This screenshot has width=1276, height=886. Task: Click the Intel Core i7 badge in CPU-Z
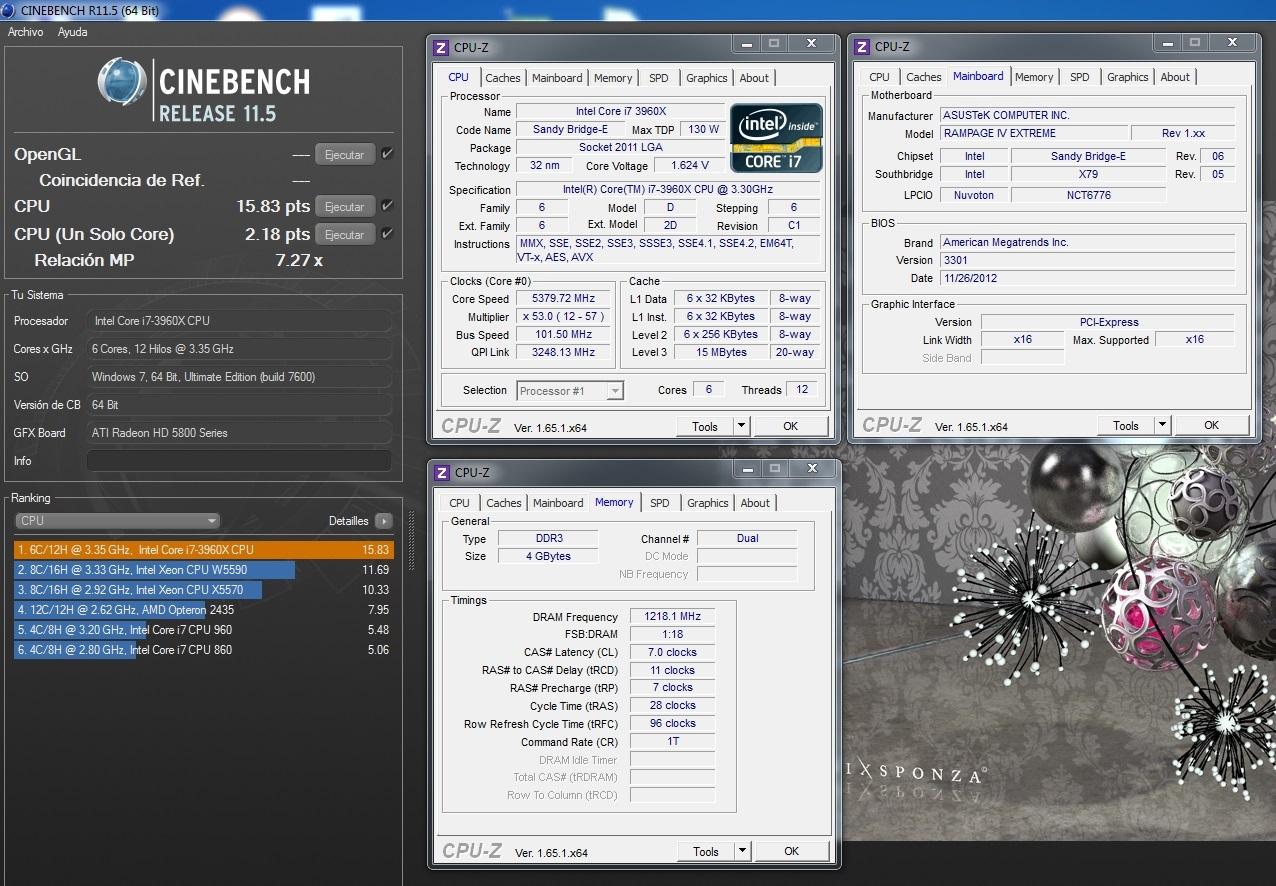(x=776, y=137)
